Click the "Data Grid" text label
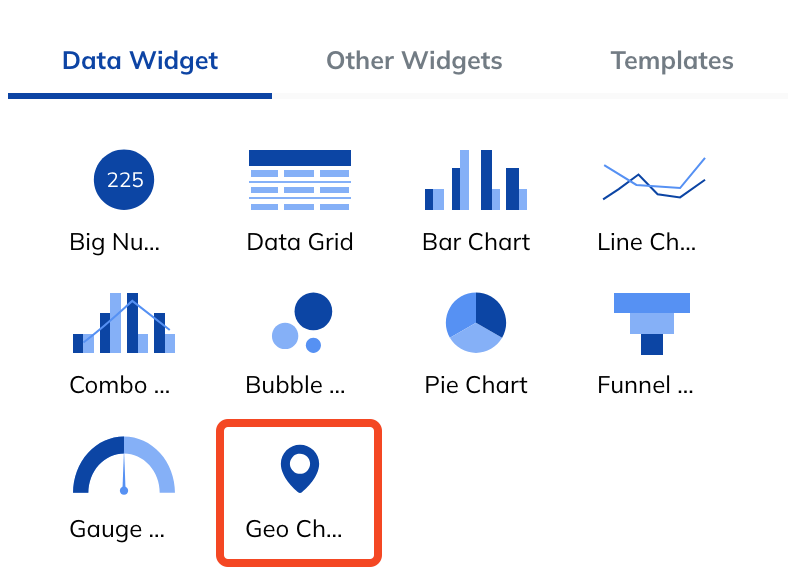Screen dimensions: 798x574 pyautogui.click(x=300, y=242)
